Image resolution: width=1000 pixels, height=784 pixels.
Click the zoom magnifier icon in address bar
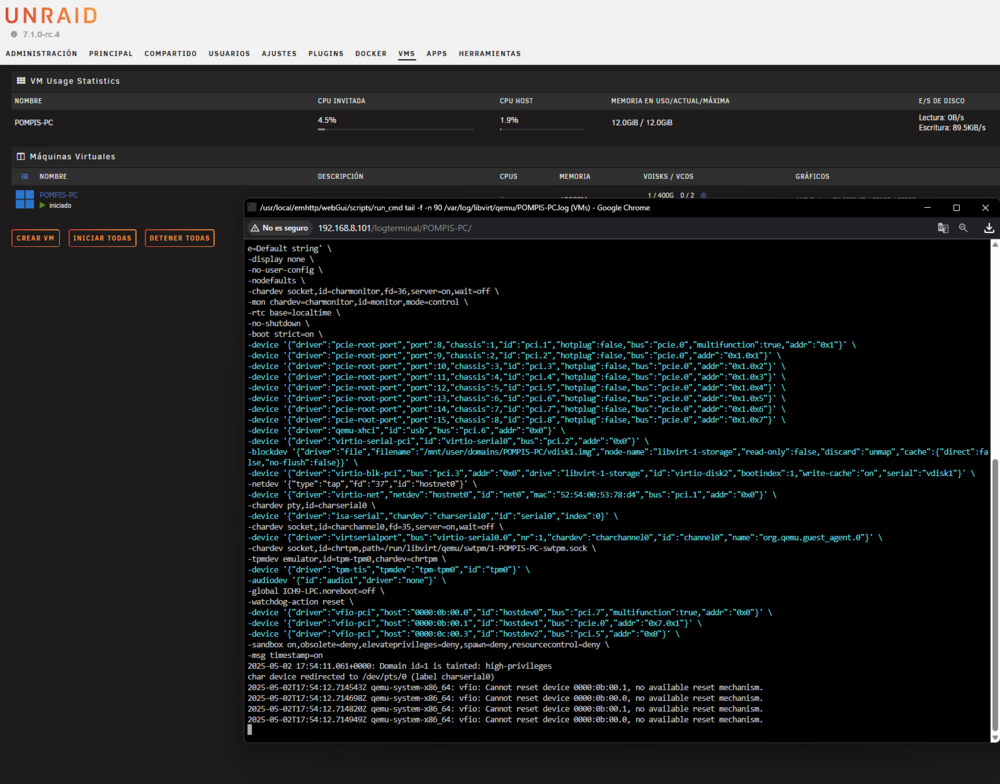964,228
